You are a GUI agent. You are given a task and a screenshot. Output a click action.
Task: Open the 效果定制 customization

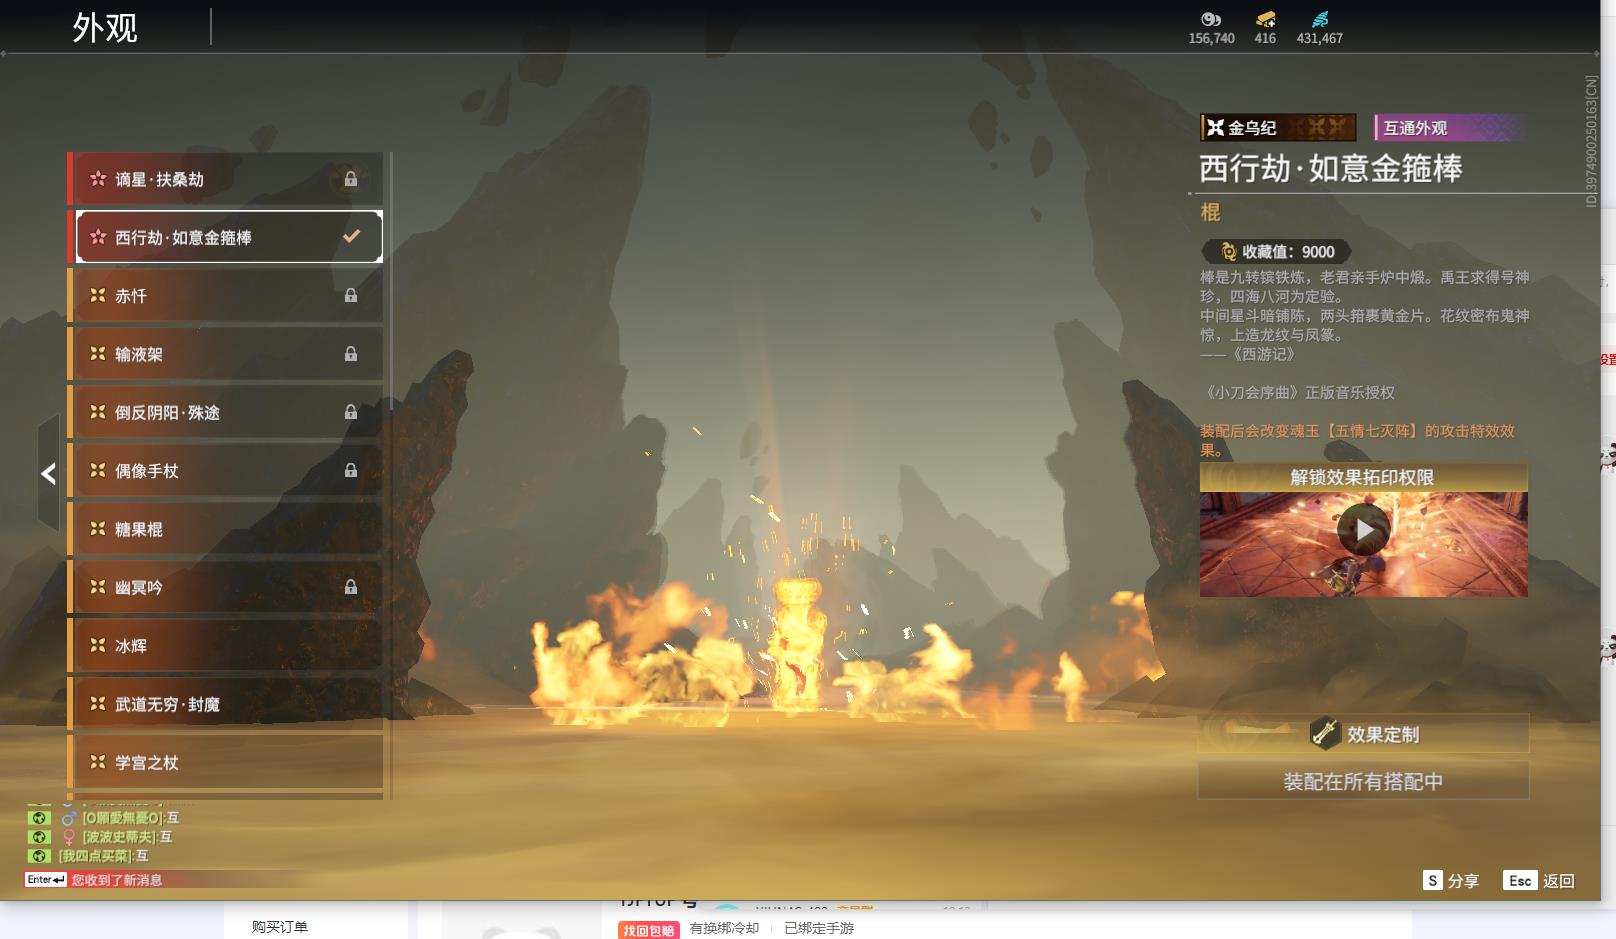pyautogui.click(x=1363, y=734)
